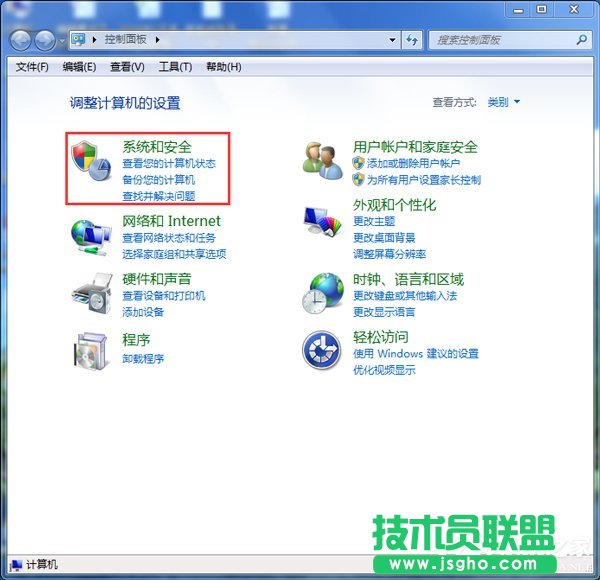600x580 pixels.
Task: Open 查找并解决问题 link
Action: 158,196
